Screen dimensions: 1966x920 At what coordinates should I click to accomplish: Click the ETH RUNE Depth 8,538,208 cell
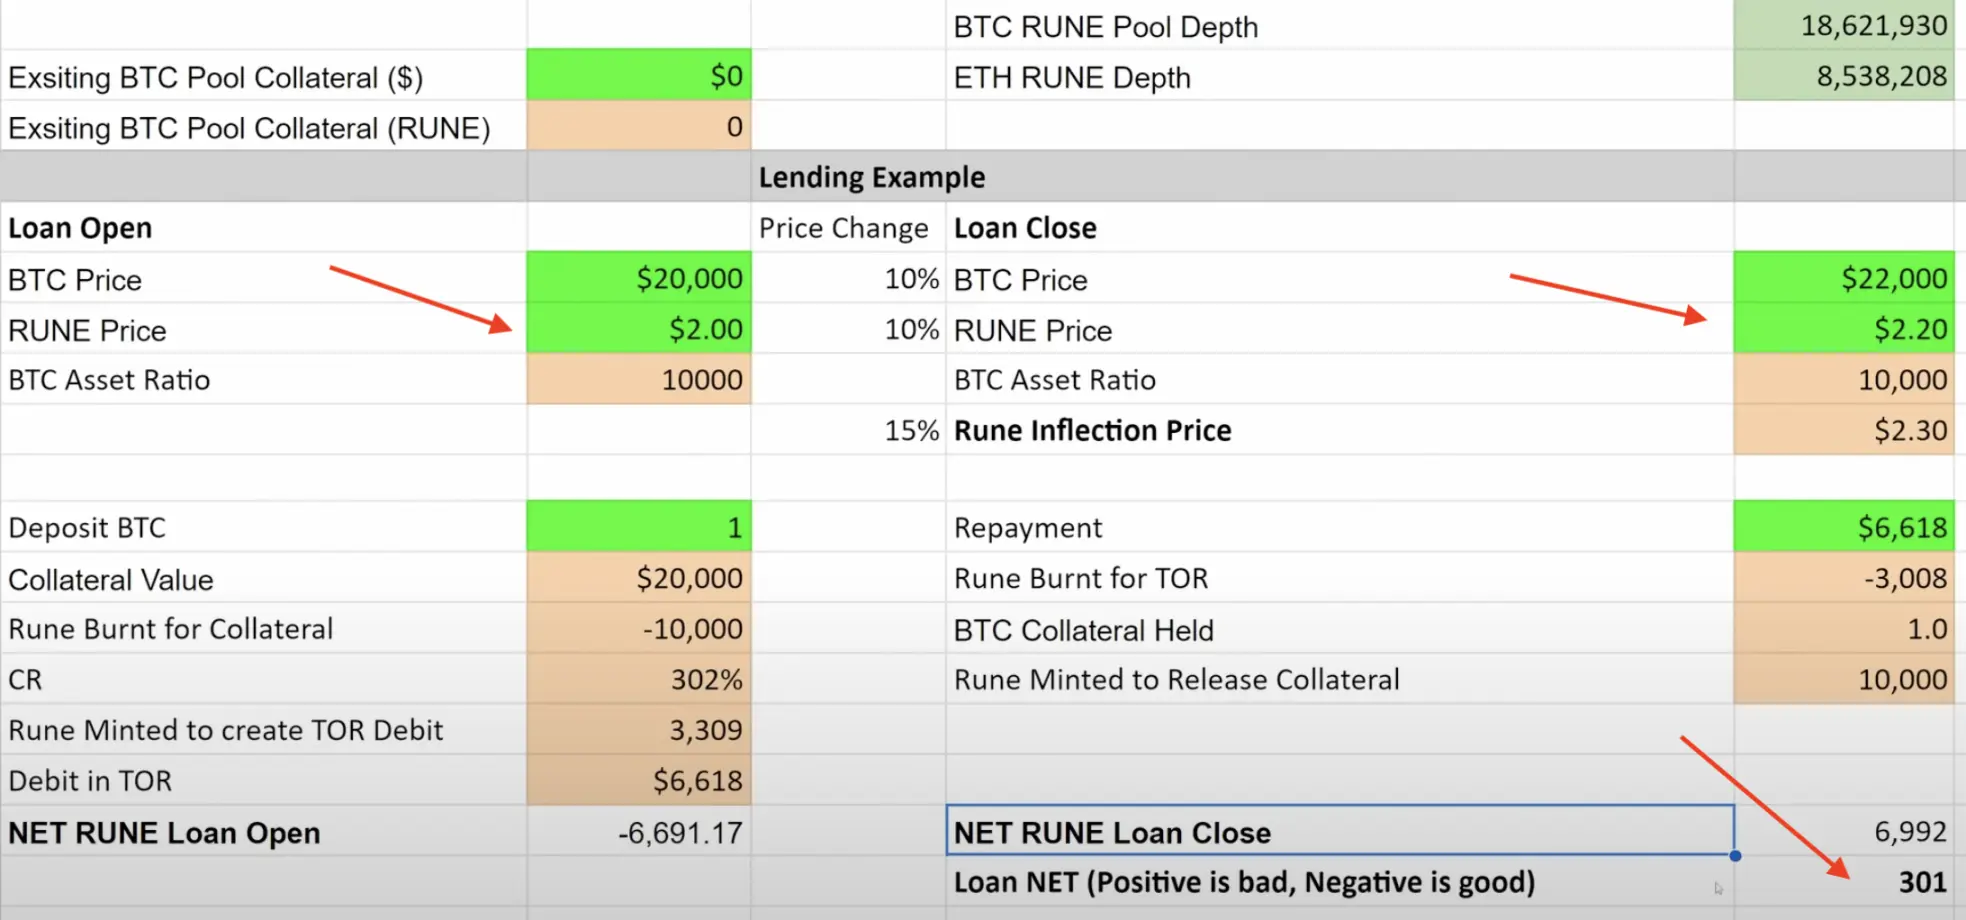coord(1844,76)
